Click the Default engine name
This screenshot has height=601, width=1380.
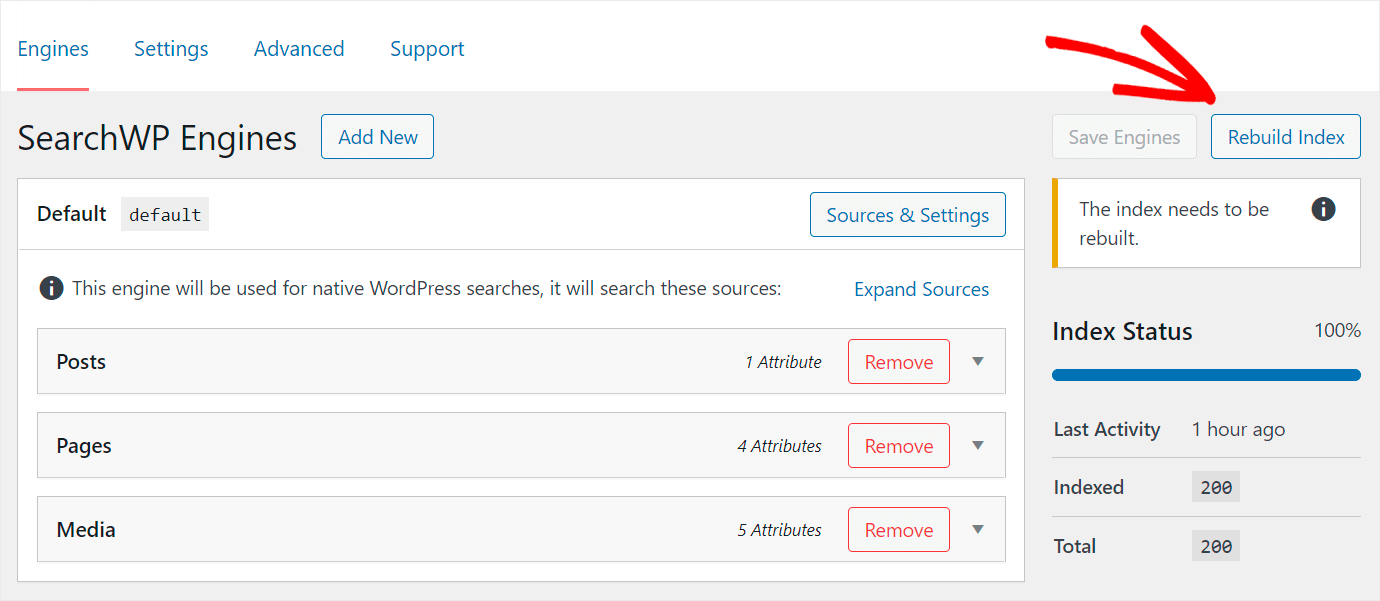coord(71,214)
